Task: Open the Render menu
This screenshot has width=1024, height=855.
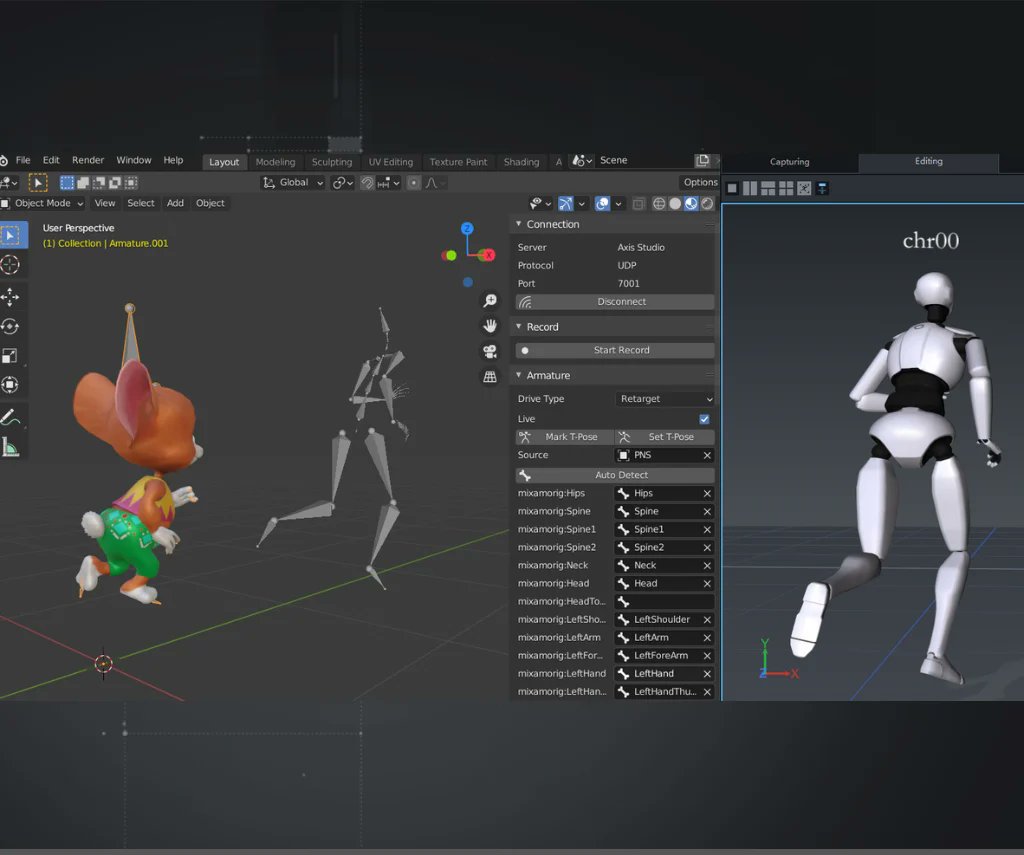Action: pos(88,160)
